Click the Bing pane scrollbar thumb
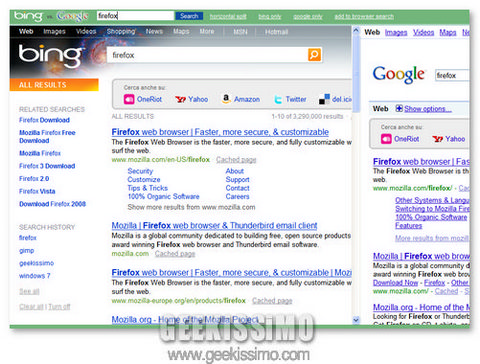The image size is (480, 364). pyautogui.click(x=356, y=74)
